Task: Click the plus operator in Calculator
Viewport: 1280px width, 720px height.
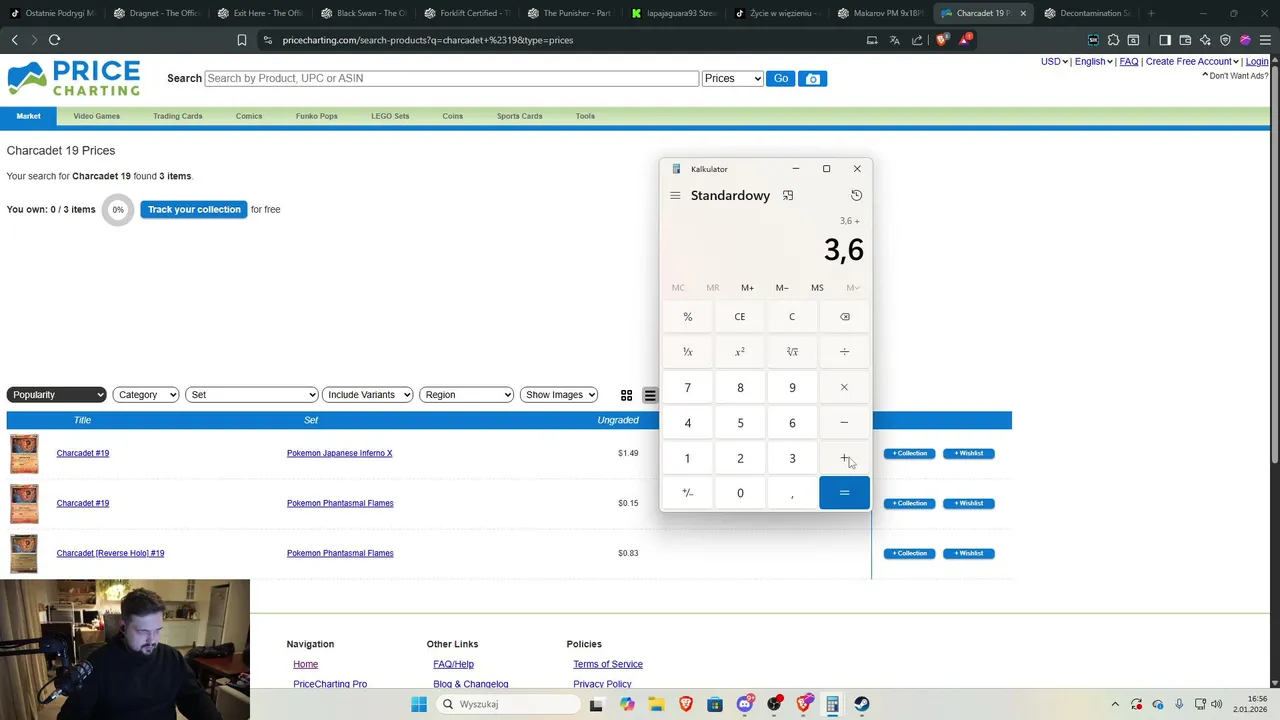Action: (844, 458)
